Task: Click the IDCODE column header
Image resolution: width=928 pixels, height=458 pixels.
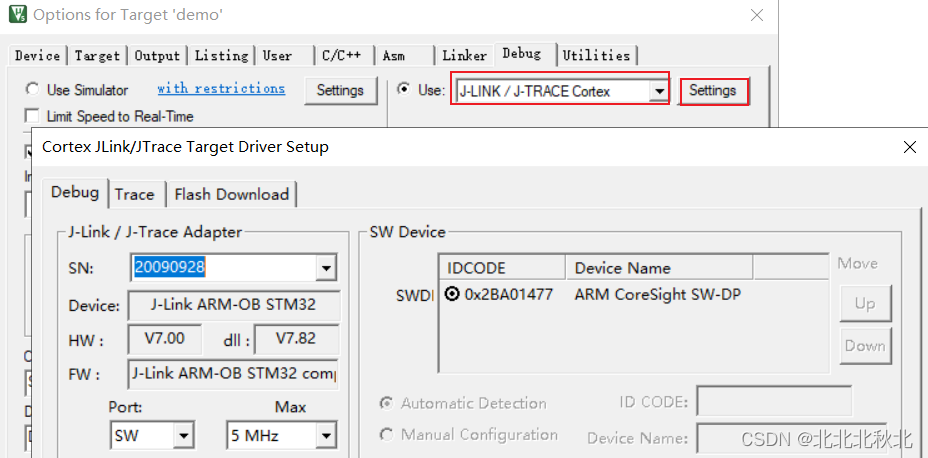Action: point(502,267)
